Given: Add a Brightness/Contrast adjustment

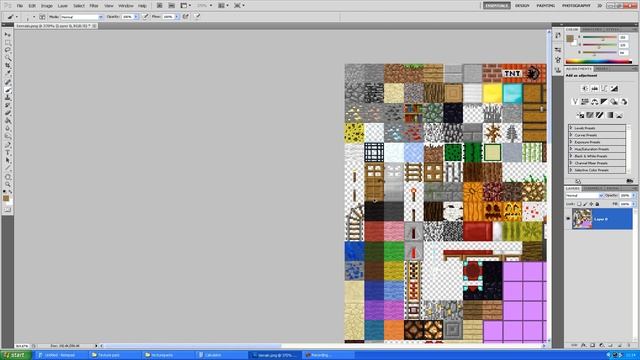Looking at the screenshot, I should (x=584, y=89).
